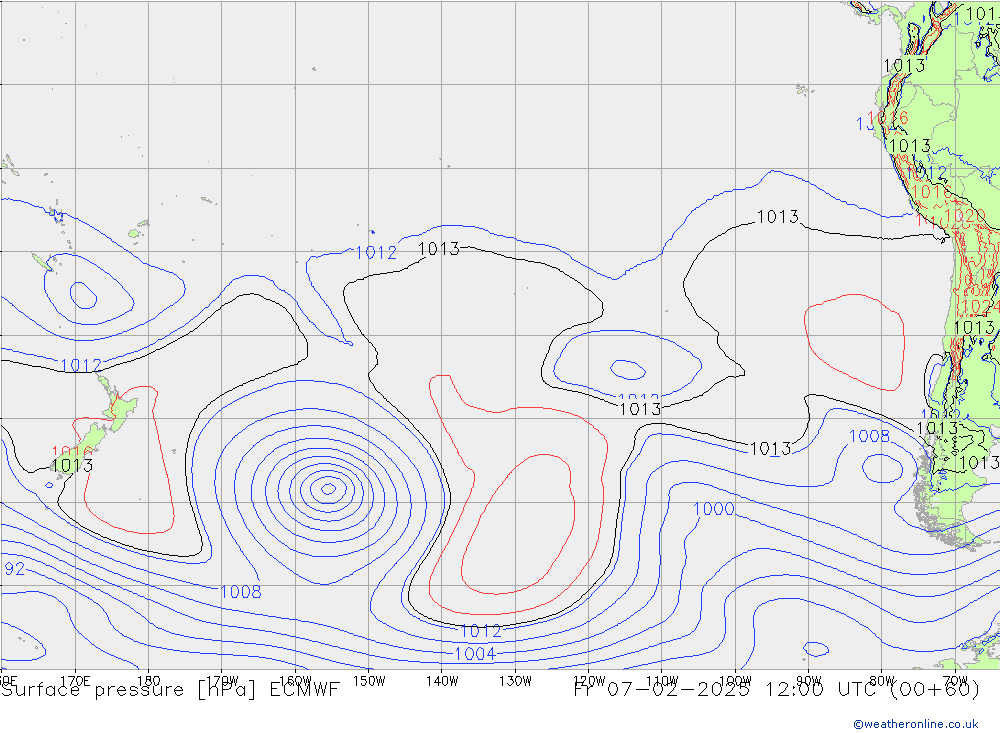Click the 'Surface pressure [hPa] ECMWF' title text

click(170, 690)
